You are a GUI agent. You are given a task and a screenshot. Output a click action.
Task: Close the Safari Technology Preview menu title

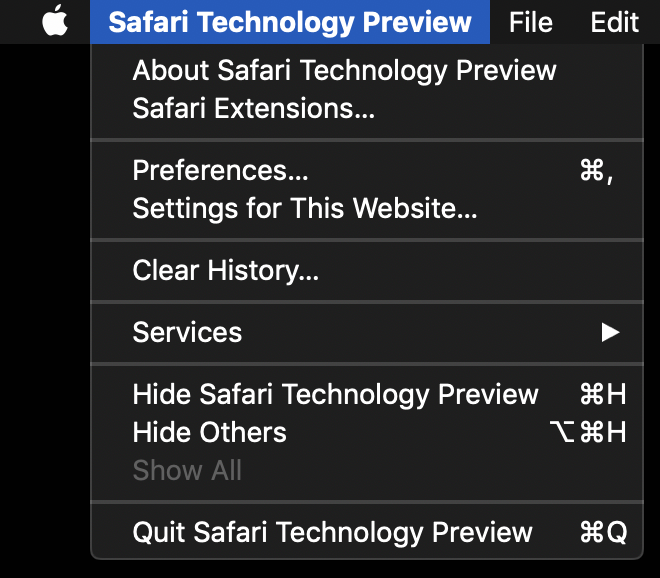coord(290,22)
